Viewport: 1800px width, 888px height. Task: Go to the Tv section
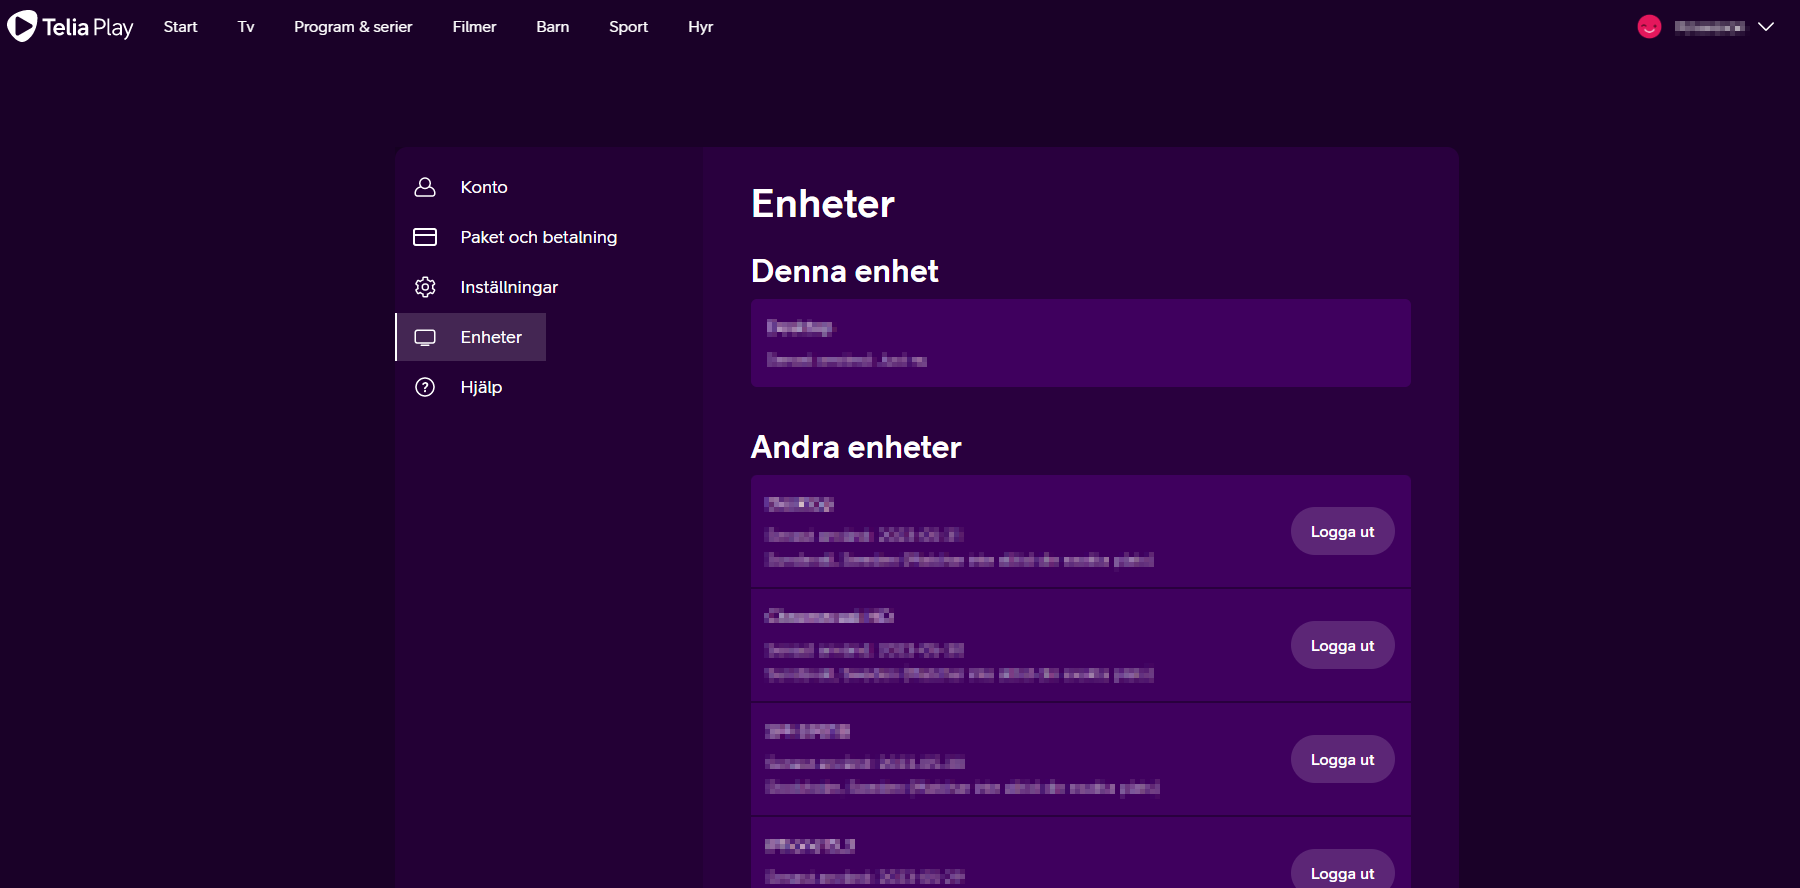(246, 27)
